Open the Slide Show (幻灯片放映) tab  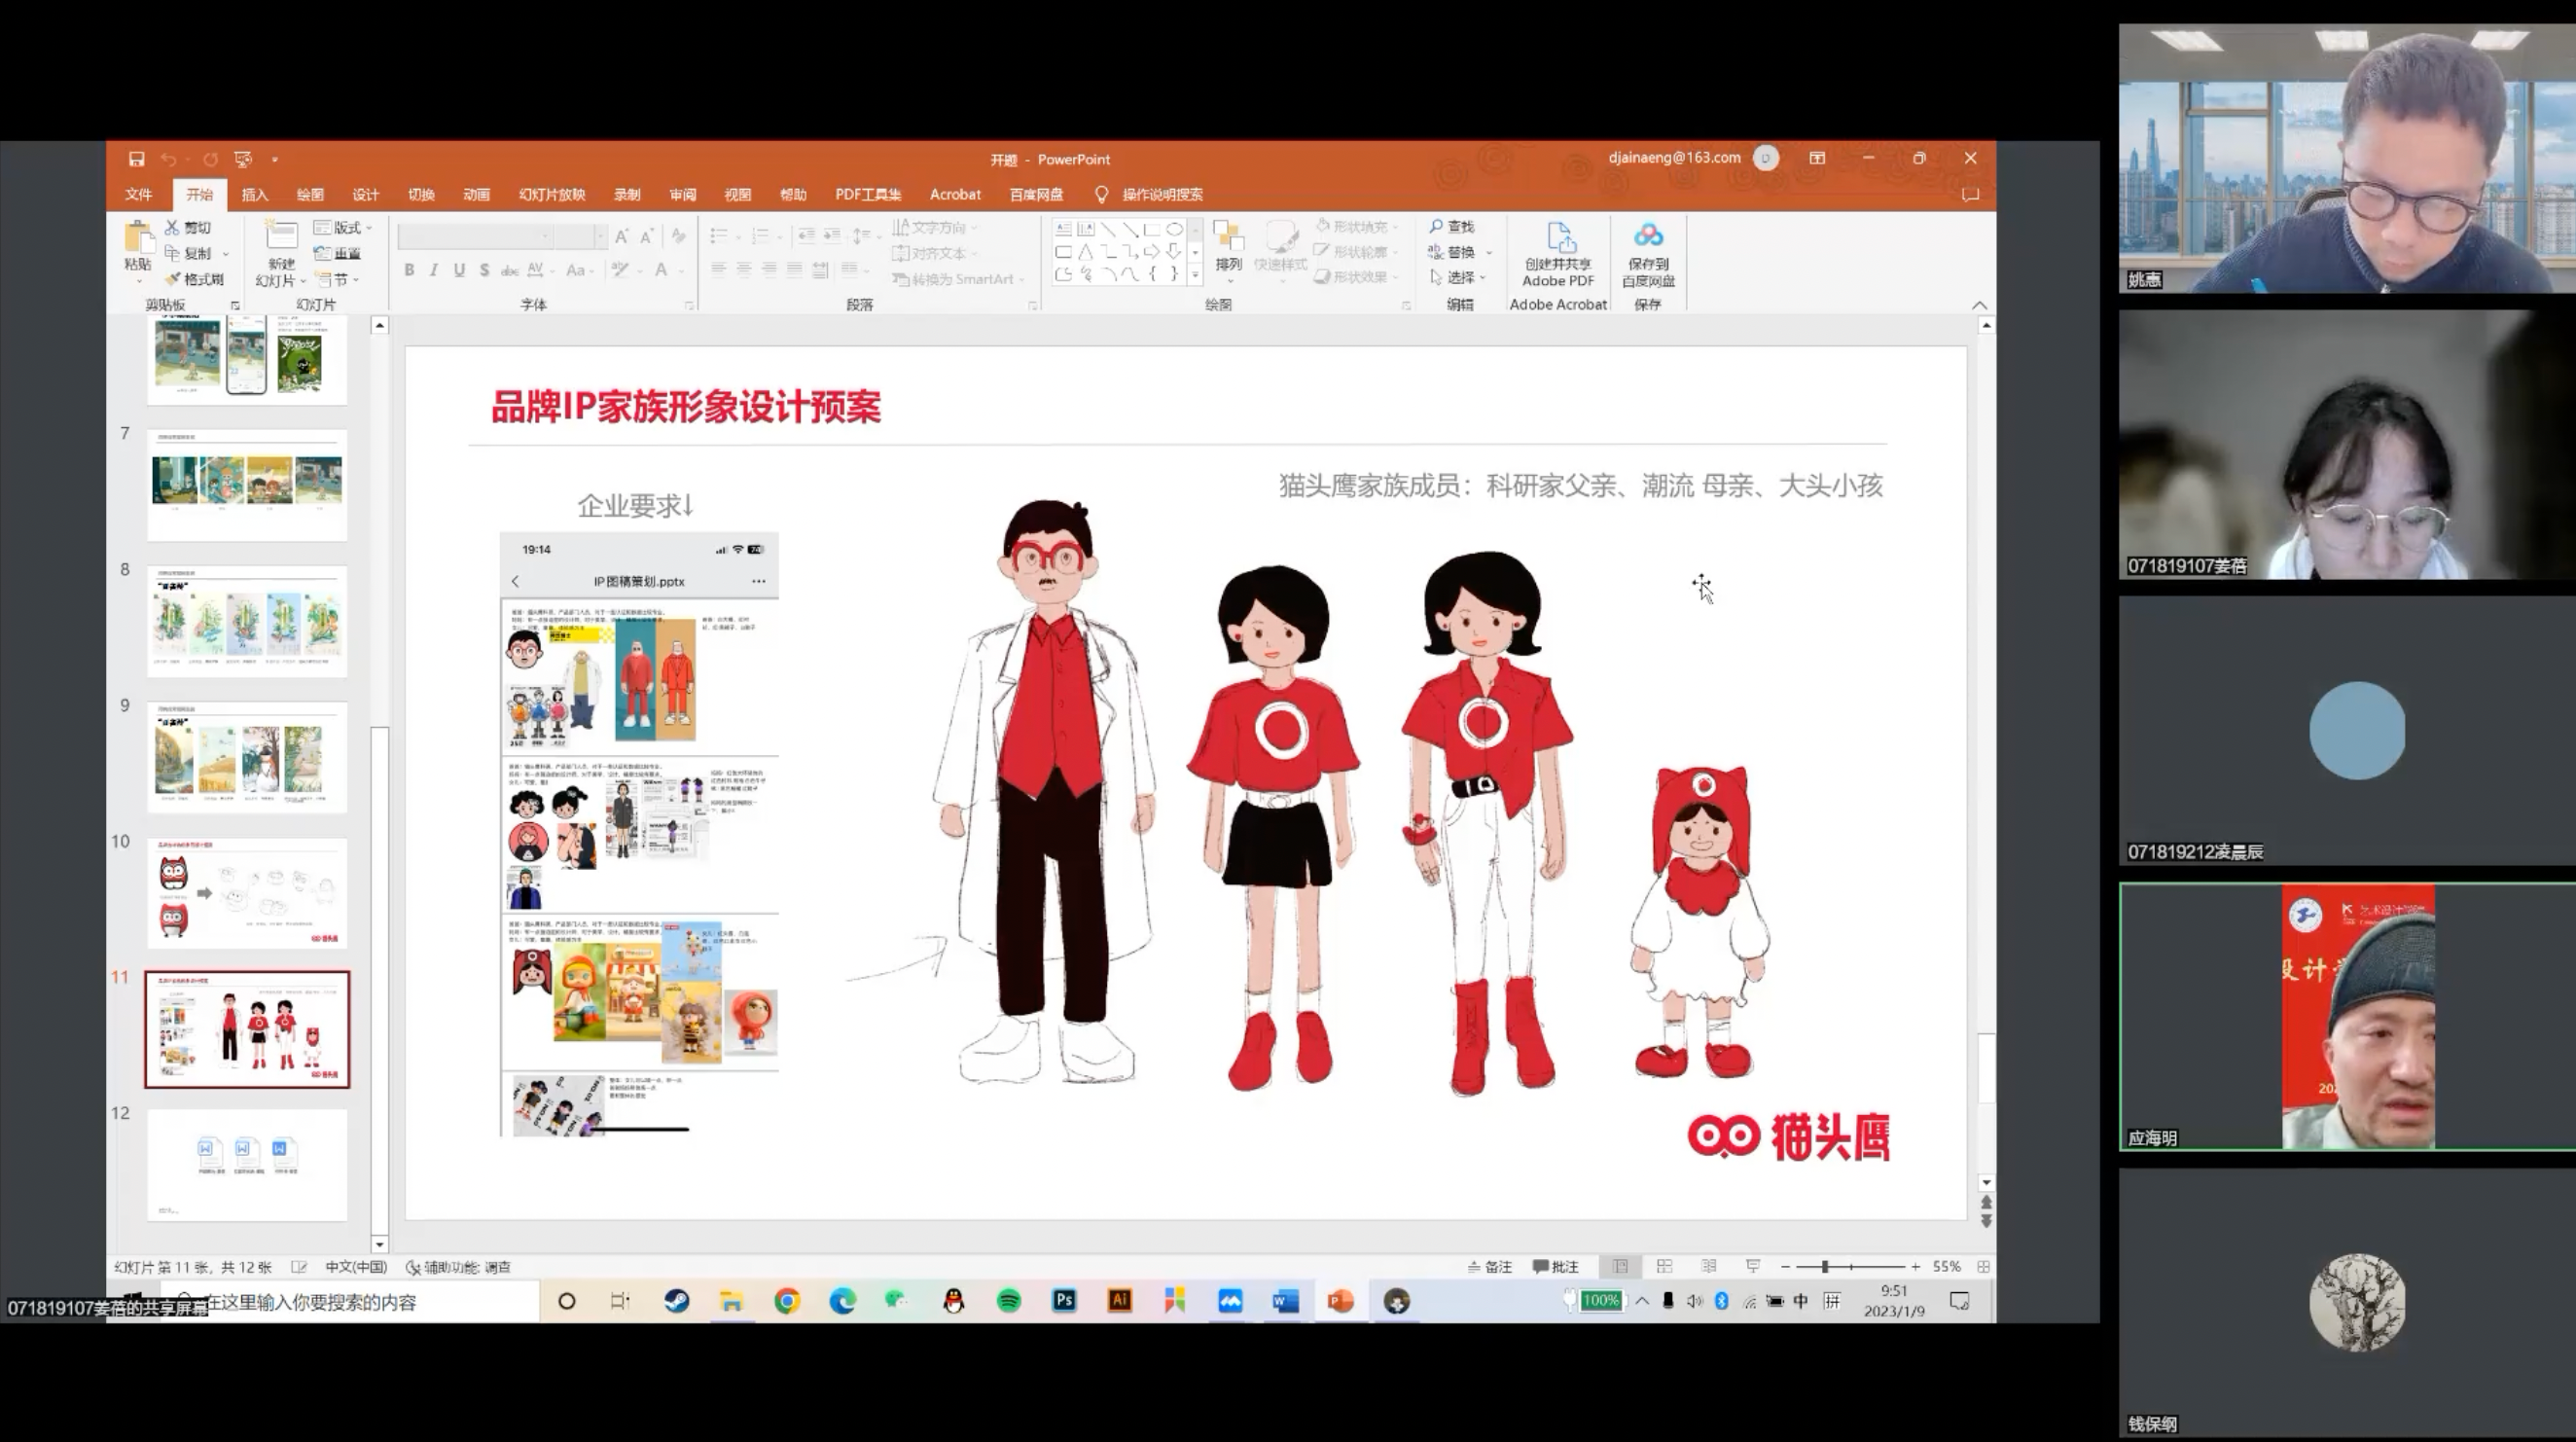click(x=551, y=194)
